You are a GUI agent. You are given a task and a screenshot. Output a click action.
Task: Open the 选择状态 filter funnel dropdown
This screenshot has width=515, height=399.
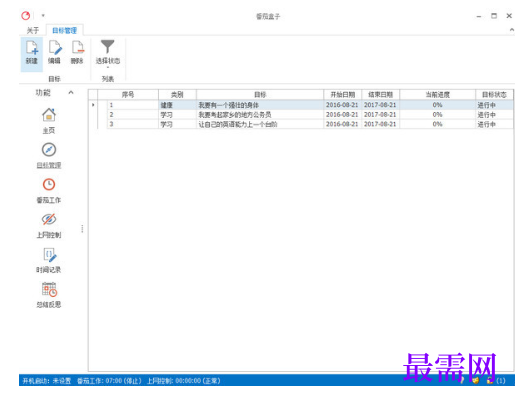(108, 53)
